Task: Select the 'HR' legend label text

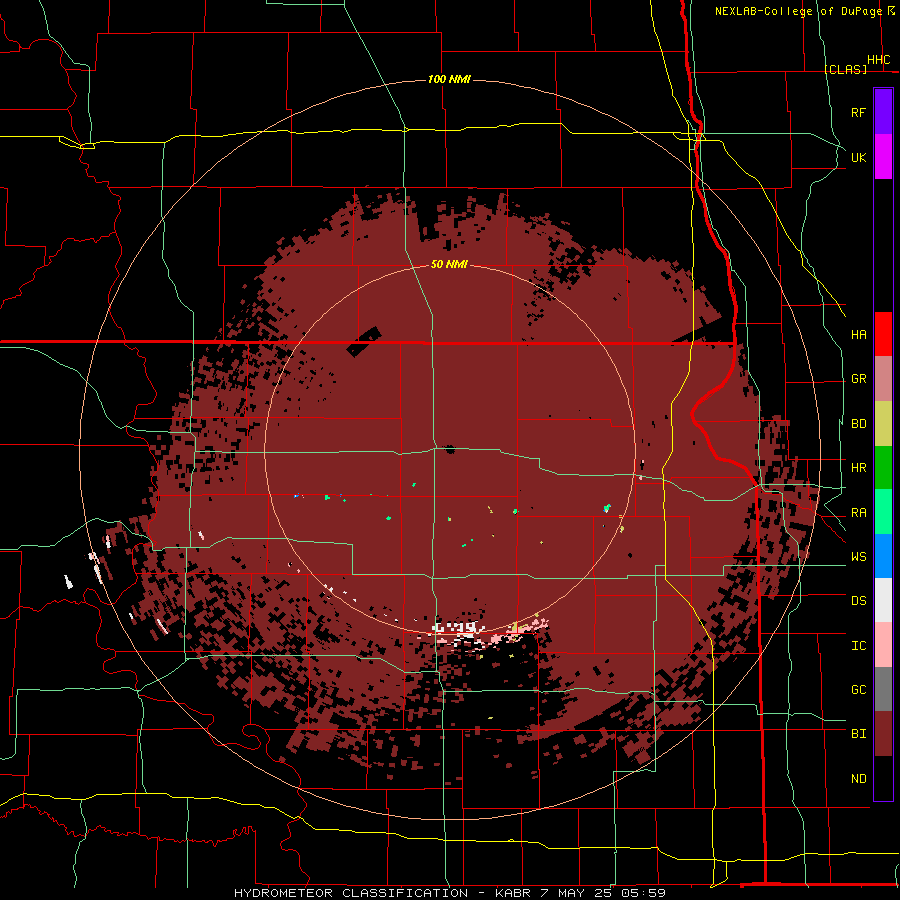Action: (x=859, y=468)
